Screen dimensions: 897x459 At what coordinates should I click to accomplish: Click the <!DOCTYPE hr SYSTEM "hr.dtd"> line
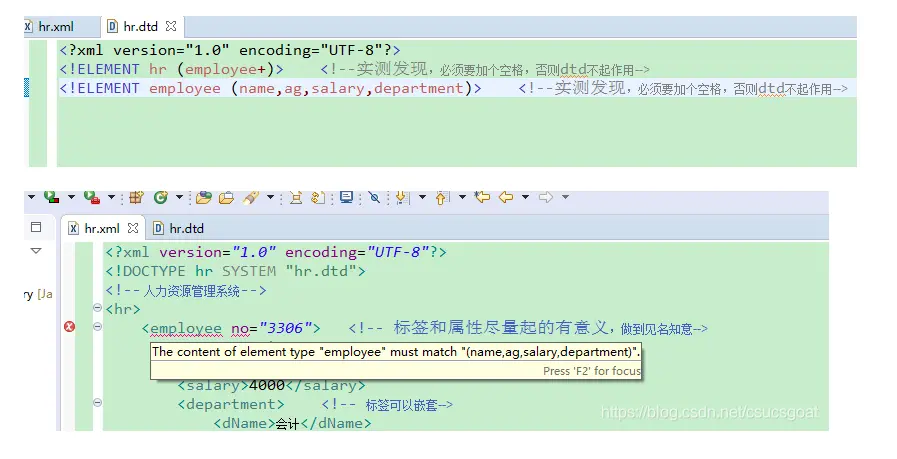click(235, 271)
